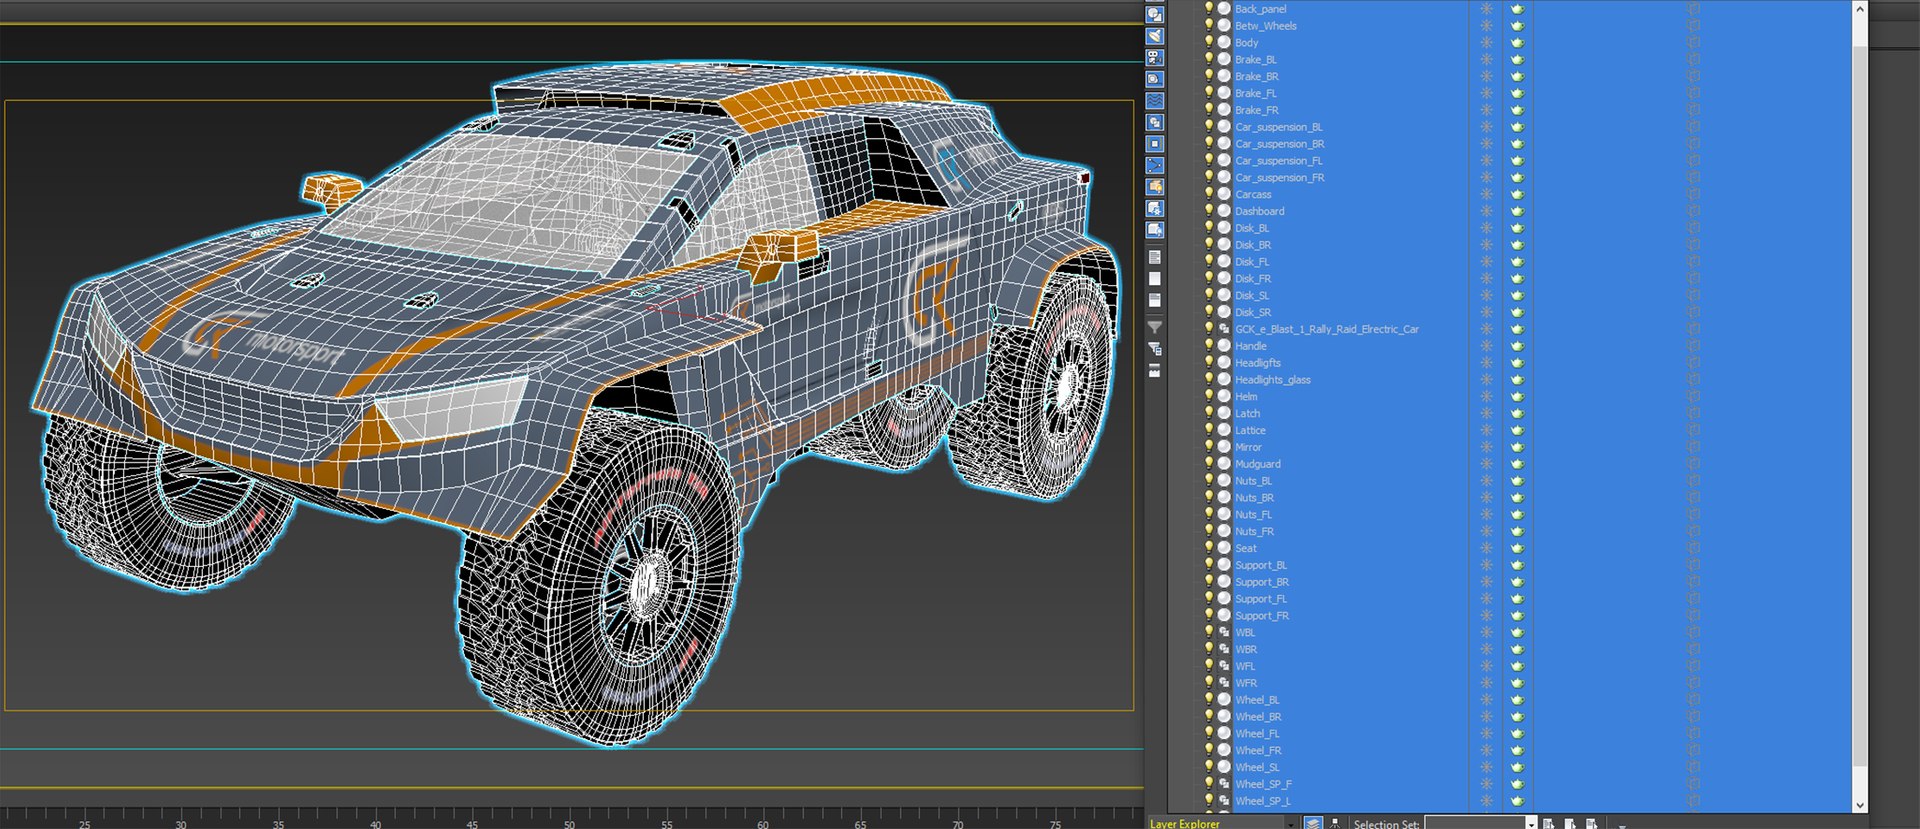Click the Support_BR entry

pos(1262,582)
